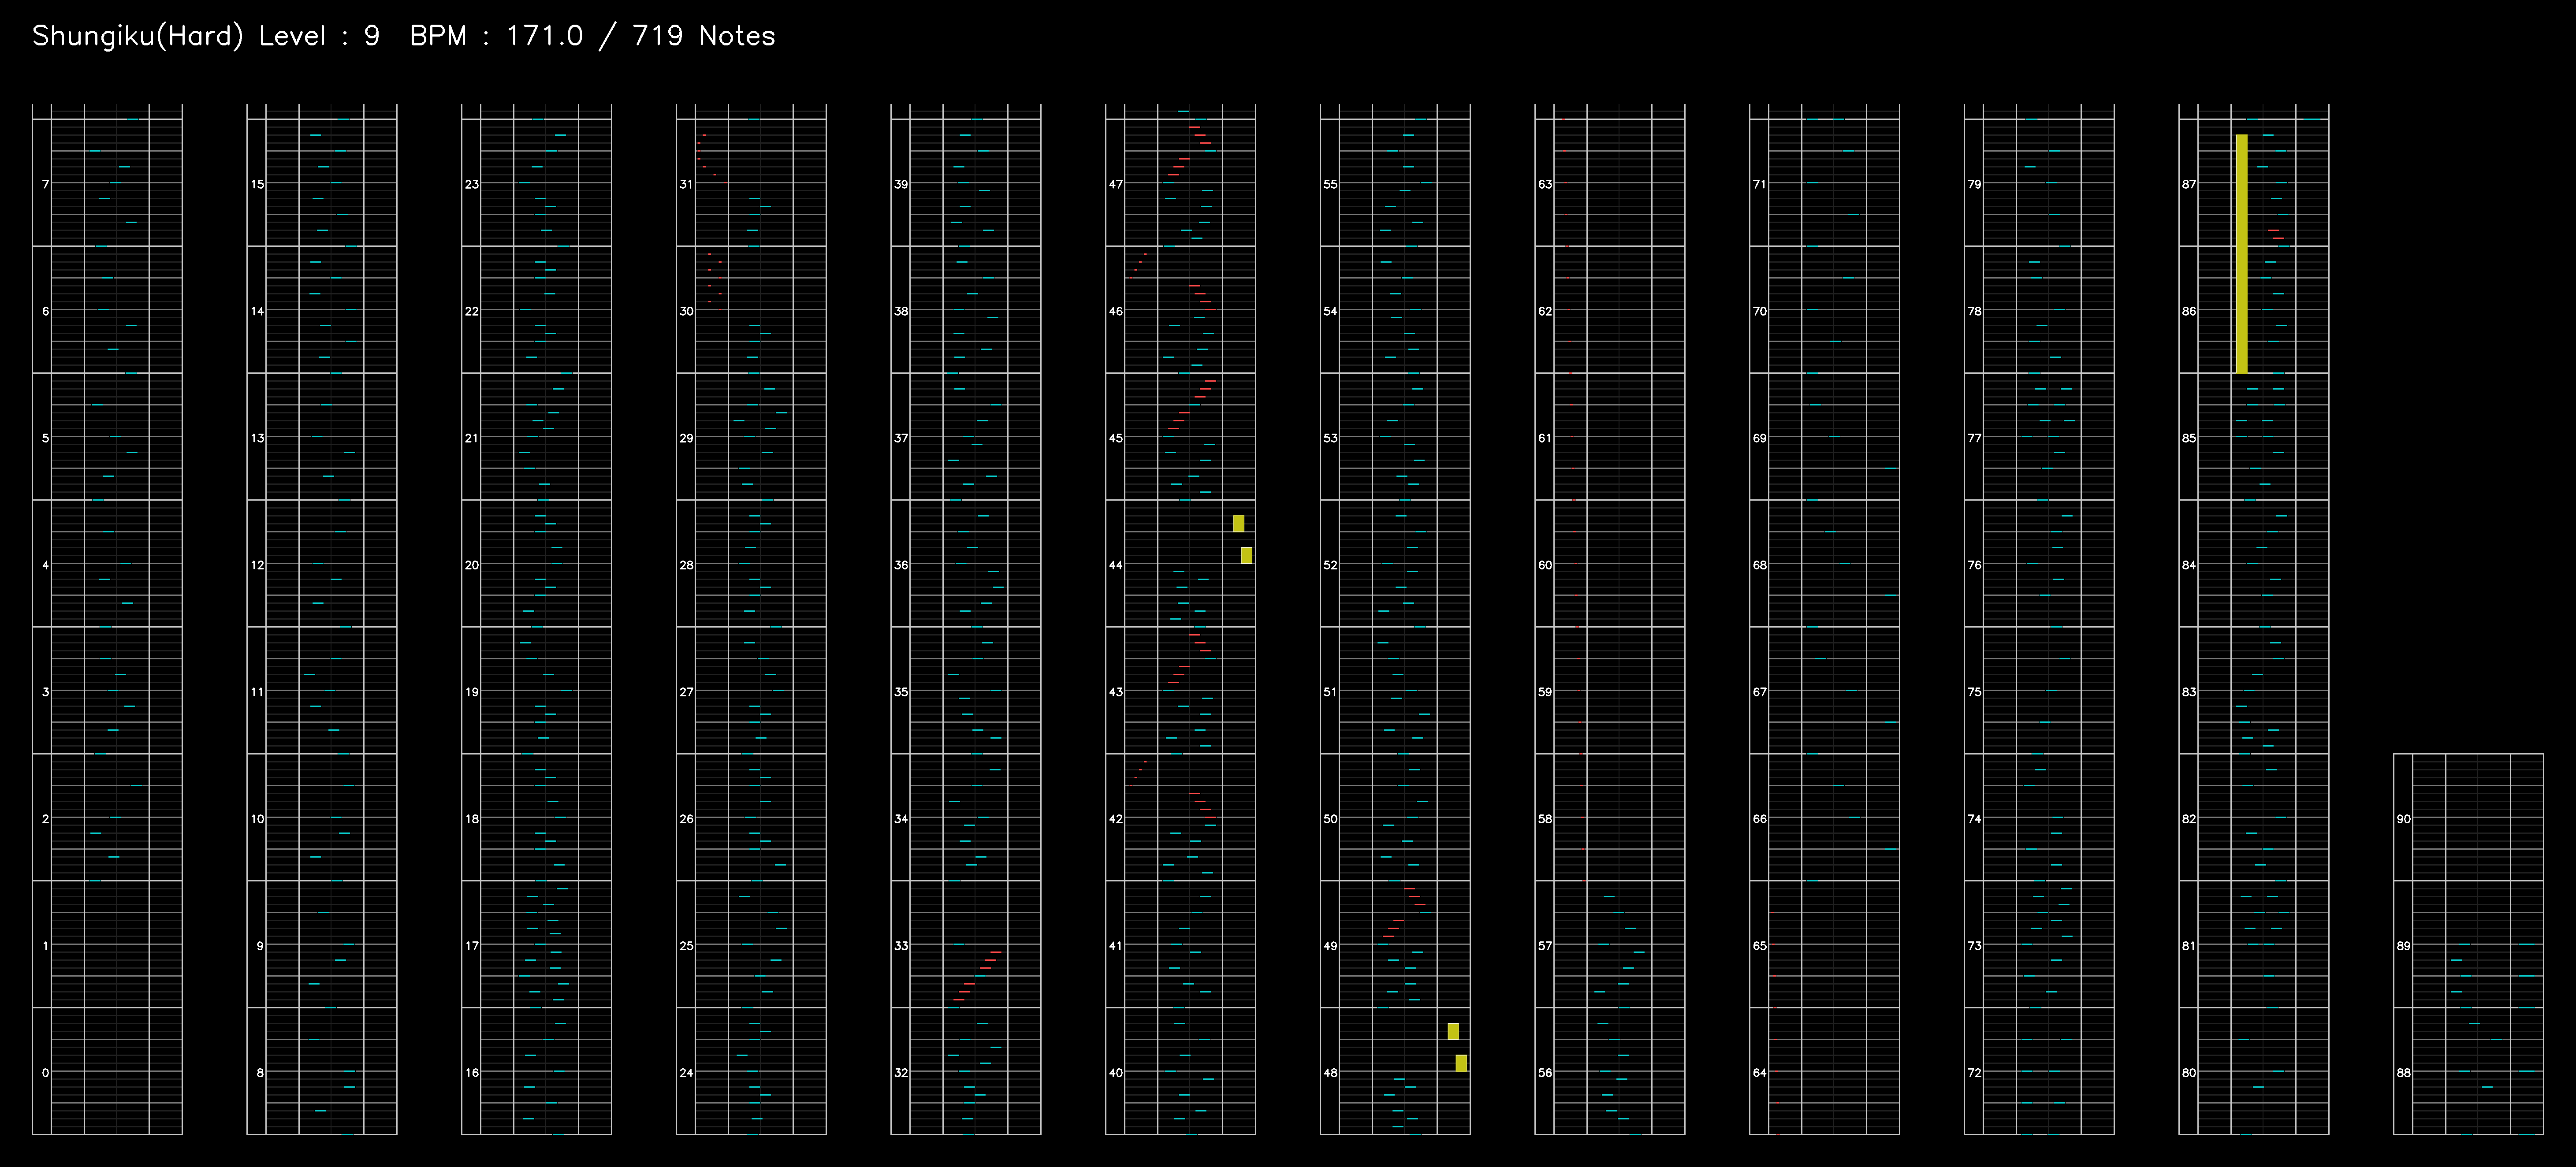Select measure number label '7'
This screenshot has width=2576, height=1167.
[x=45, y=184]
